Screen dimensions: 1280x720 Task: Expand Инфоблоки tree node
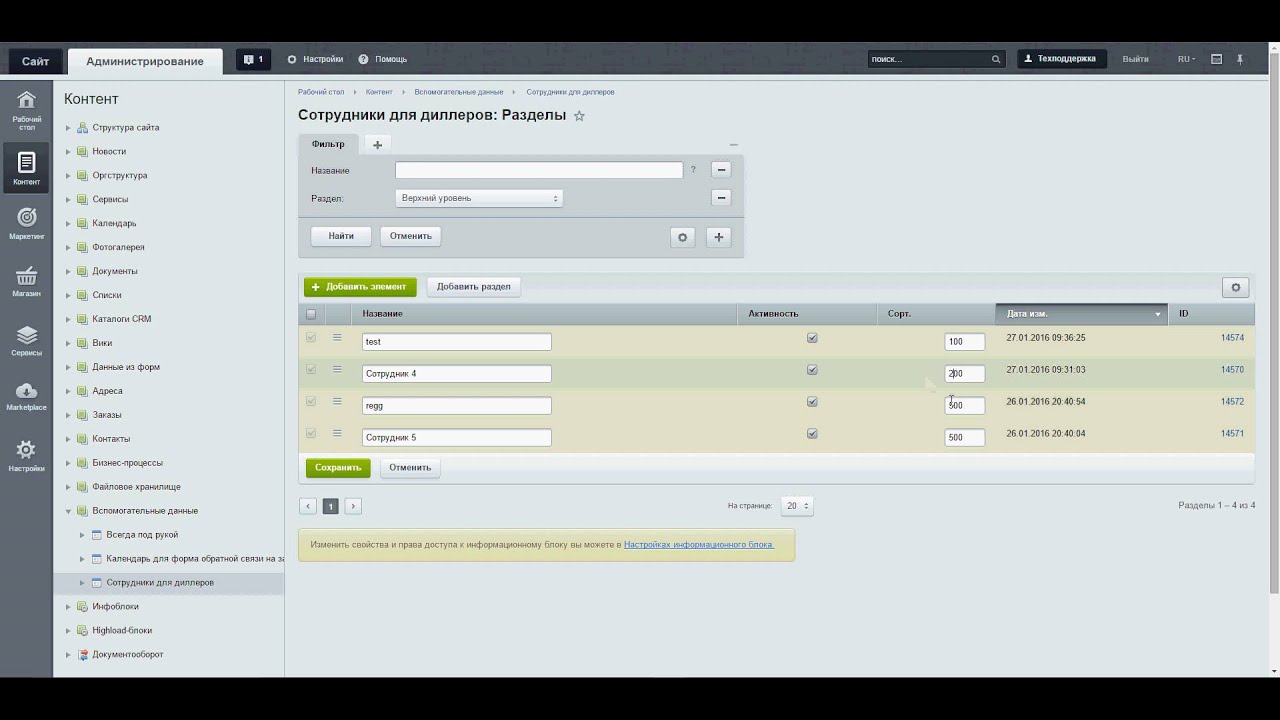point(69,607)
